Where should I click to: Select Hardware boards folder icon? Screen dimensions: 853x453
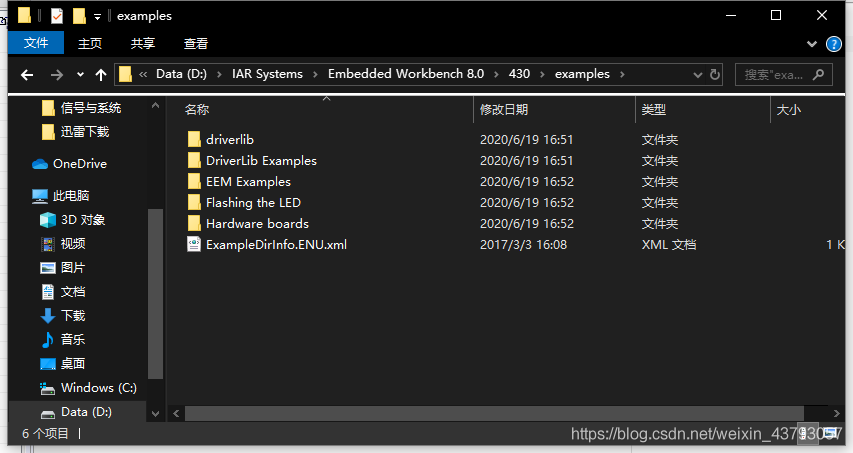point(194,224)
